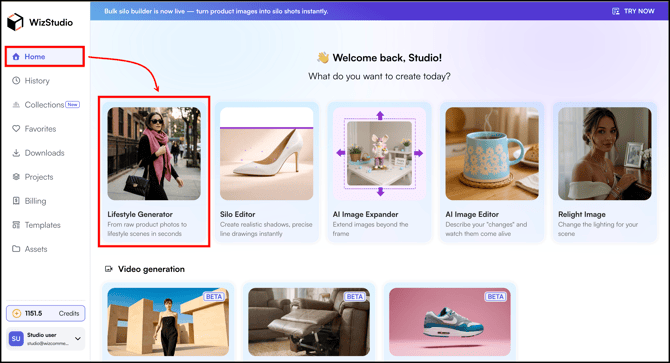The image size is (670, 363).
Task: Open the Relight Image portrait thumbnail
Action: [605, 154]
